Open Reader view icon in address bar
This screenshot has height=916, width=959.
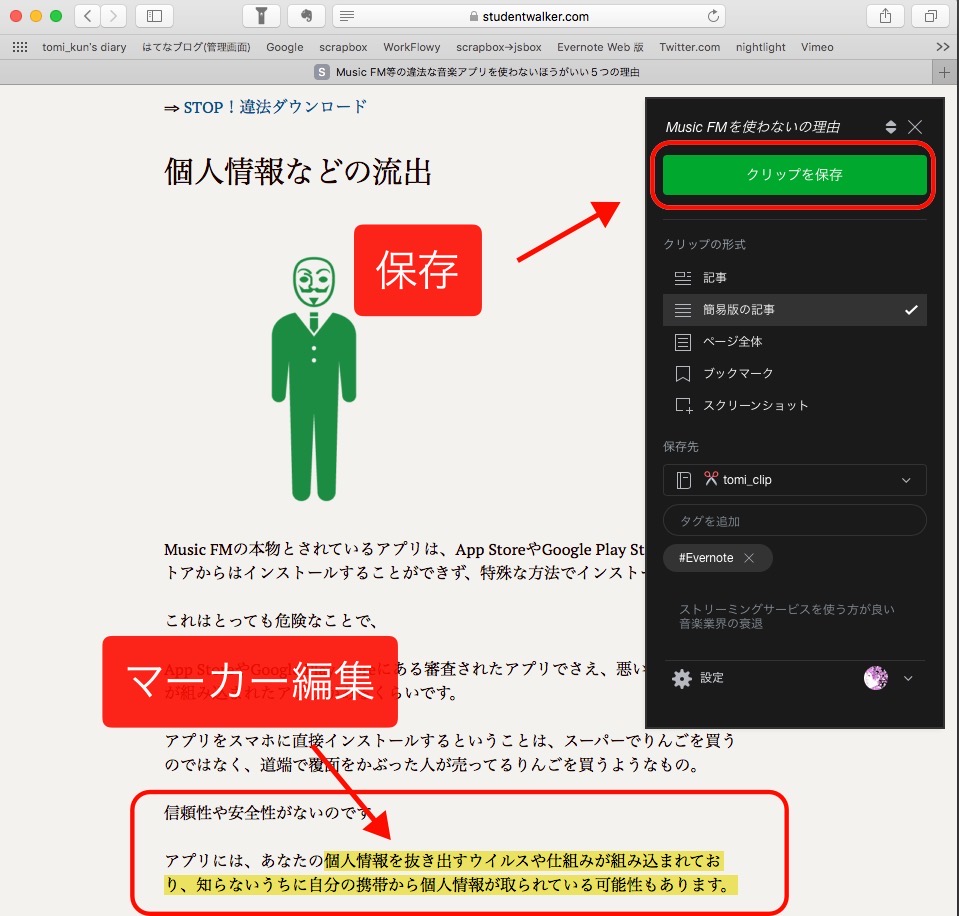coord(347,16)
